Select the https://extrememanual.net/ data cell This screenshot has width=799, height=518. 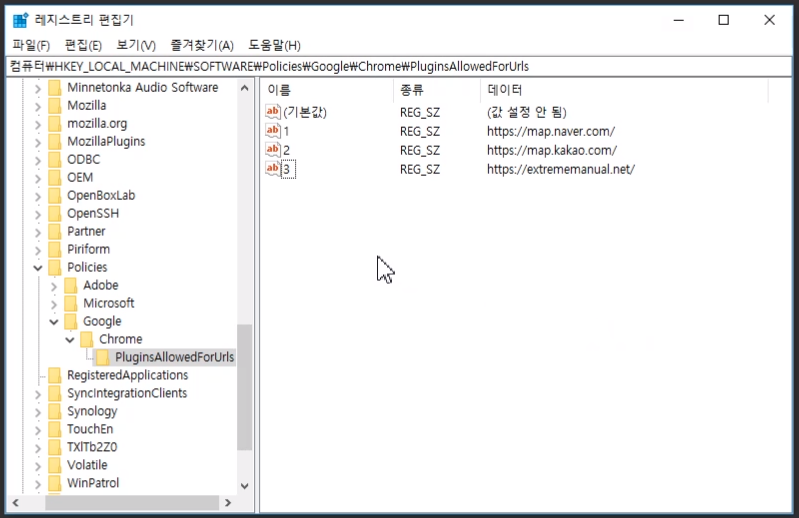tap(561, 169)
